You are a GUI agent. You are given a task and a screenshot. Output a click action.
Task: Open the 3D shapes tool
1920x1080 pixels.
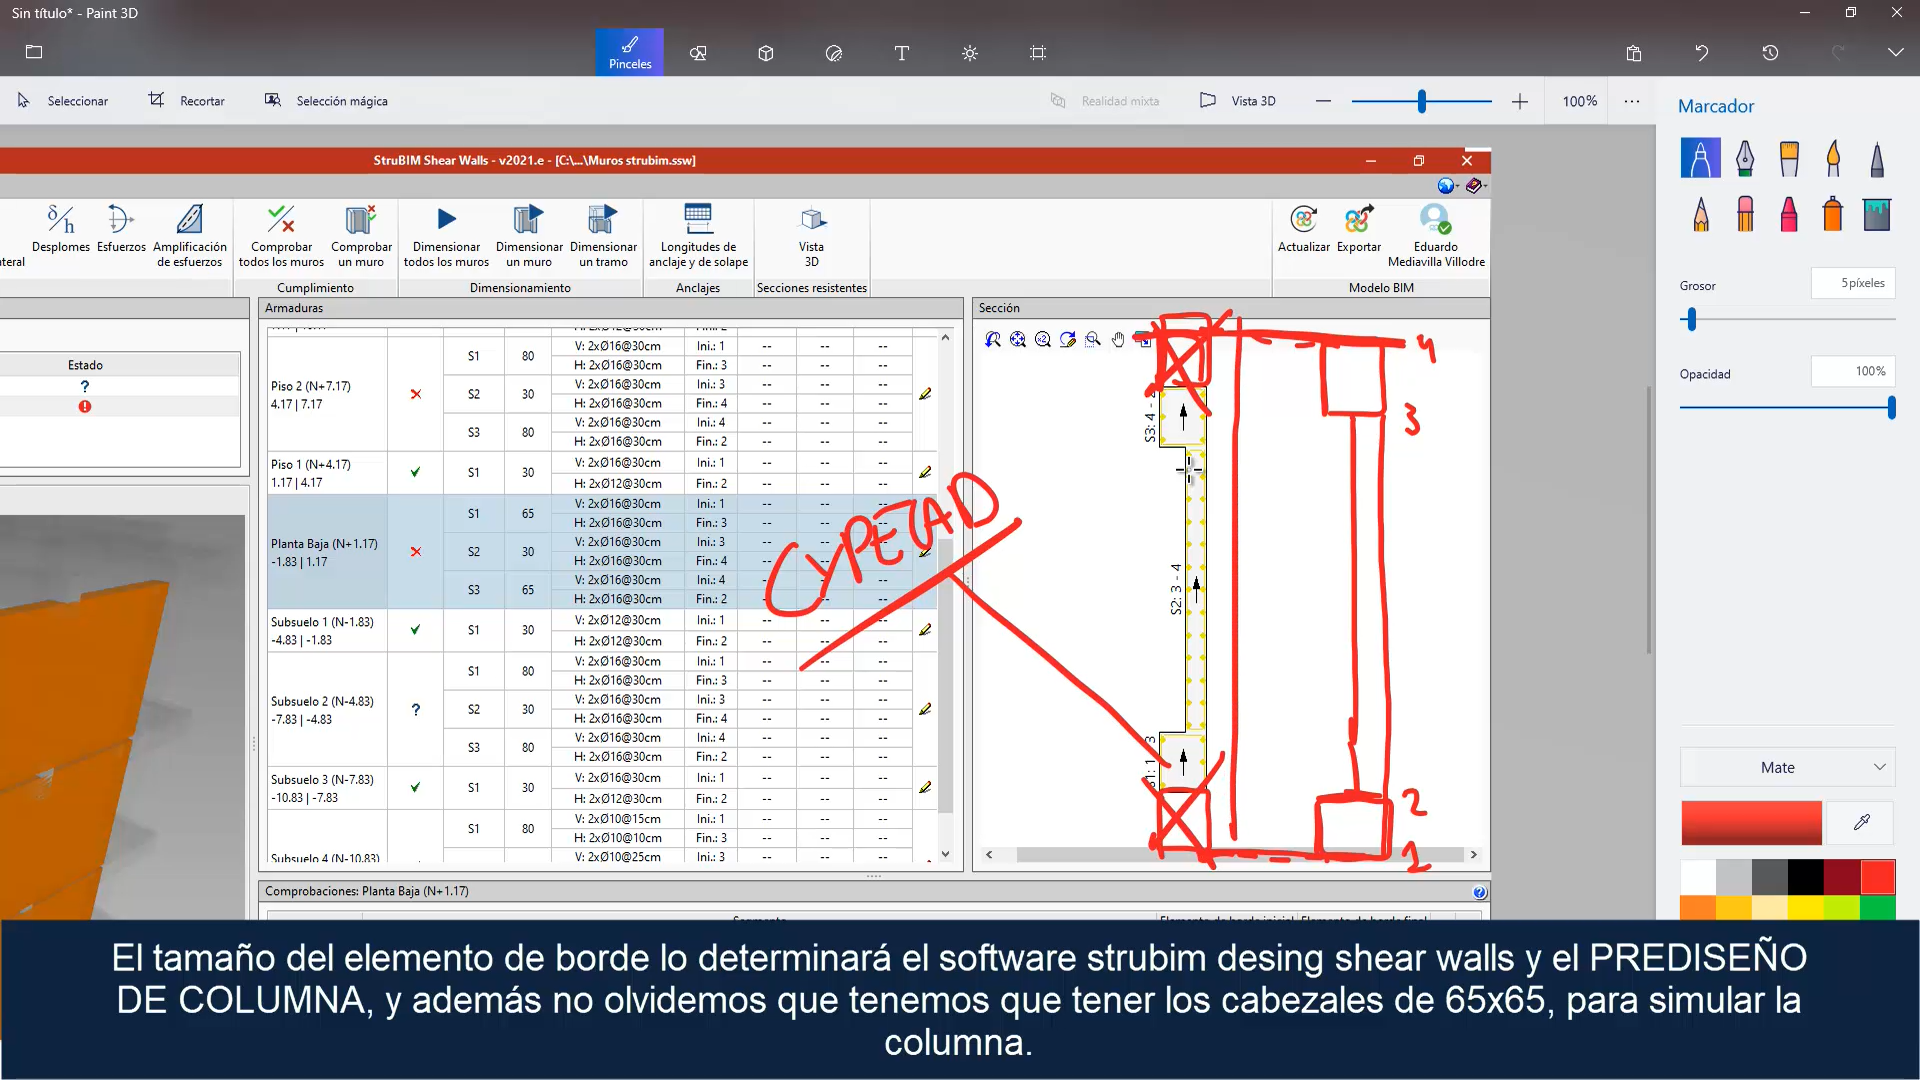coord(766,53)
